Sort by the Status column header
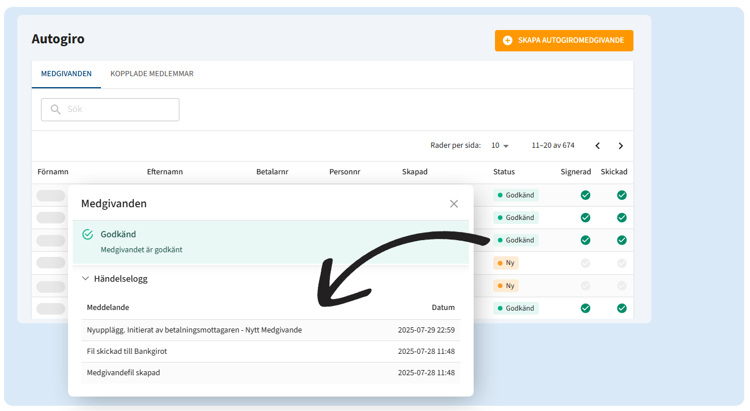750x411 pixels. 504,172
